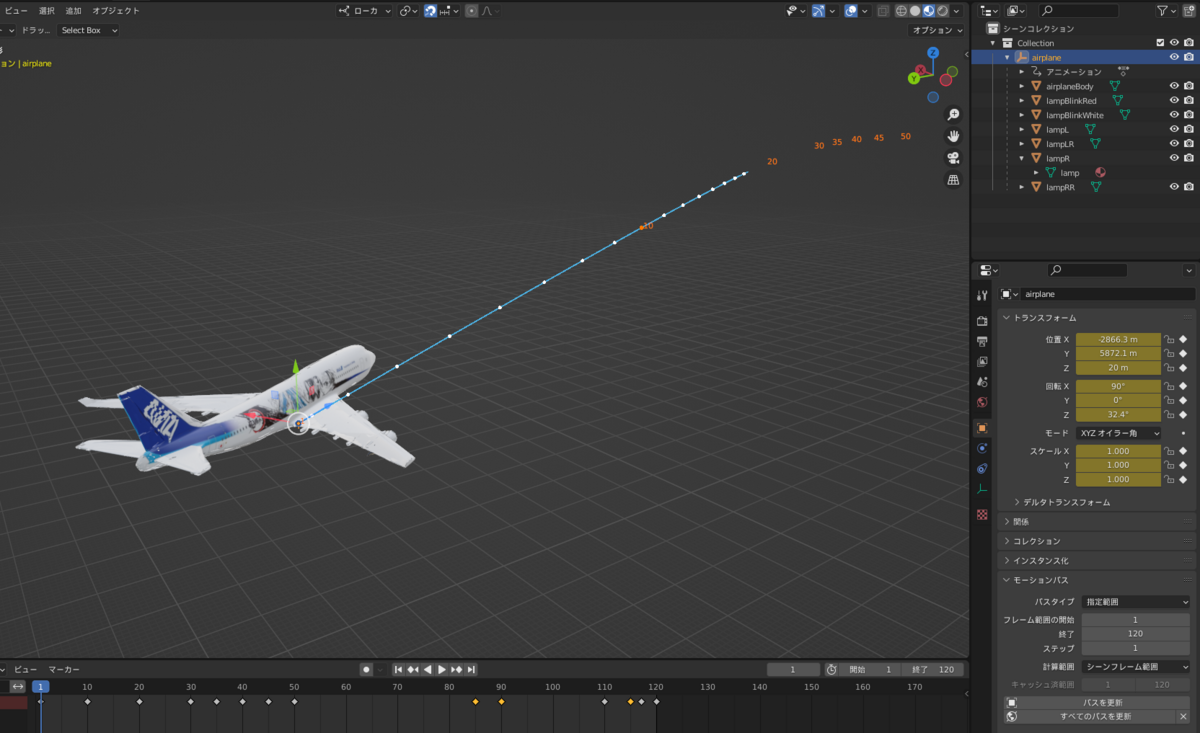
Task: Click the use preview range clock icon
Action: pos(831,669)
